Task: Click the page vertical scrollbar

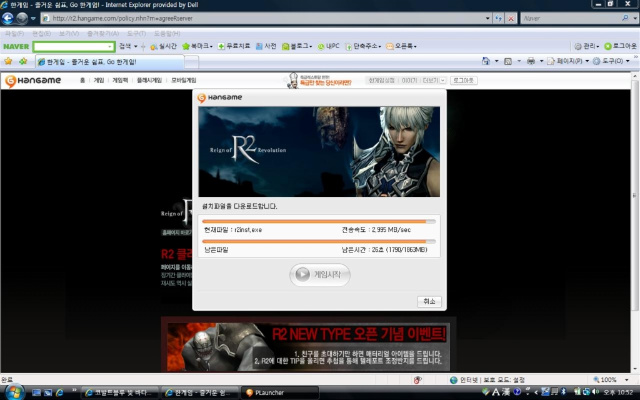Action: click(x=636, y=196)
